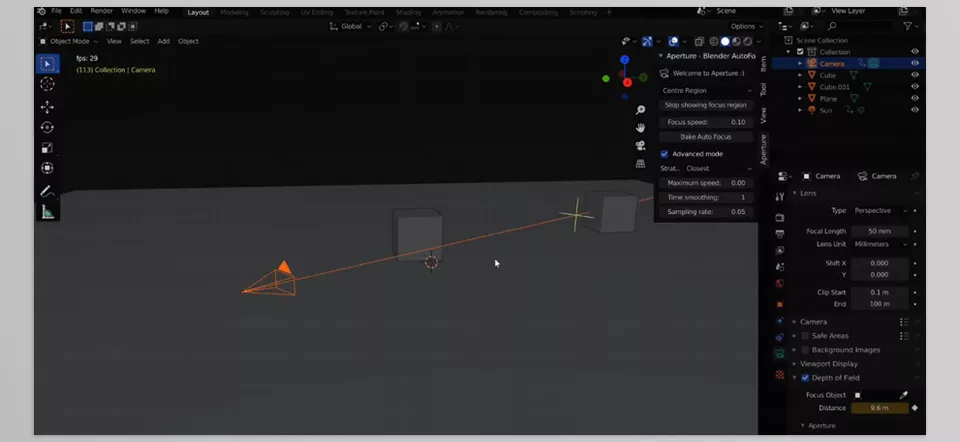Switch to solid viewport shading
This screenshot has height=442, width=960.
click(x=725, y=42)
